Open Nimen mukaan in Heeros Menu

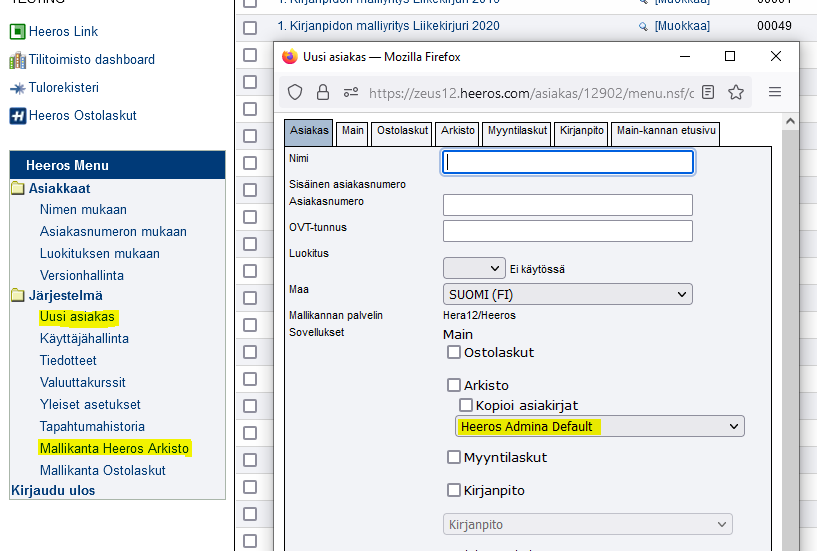tap(83, 210)
